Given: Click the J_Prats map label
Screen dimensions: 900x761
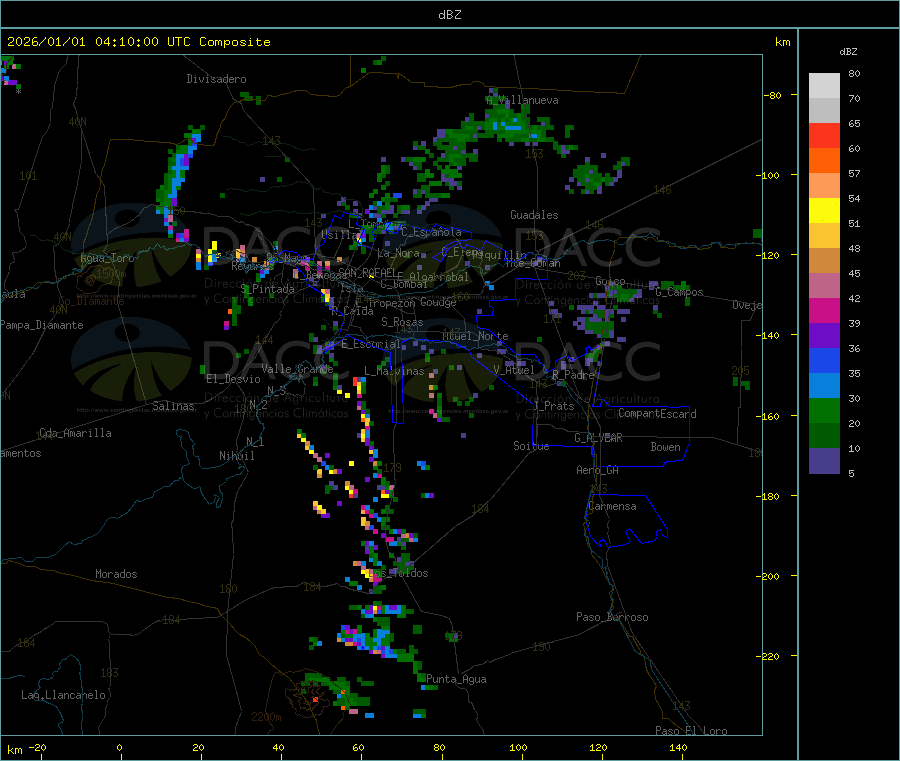Looking at the screenshot, I should pos(554,406).
